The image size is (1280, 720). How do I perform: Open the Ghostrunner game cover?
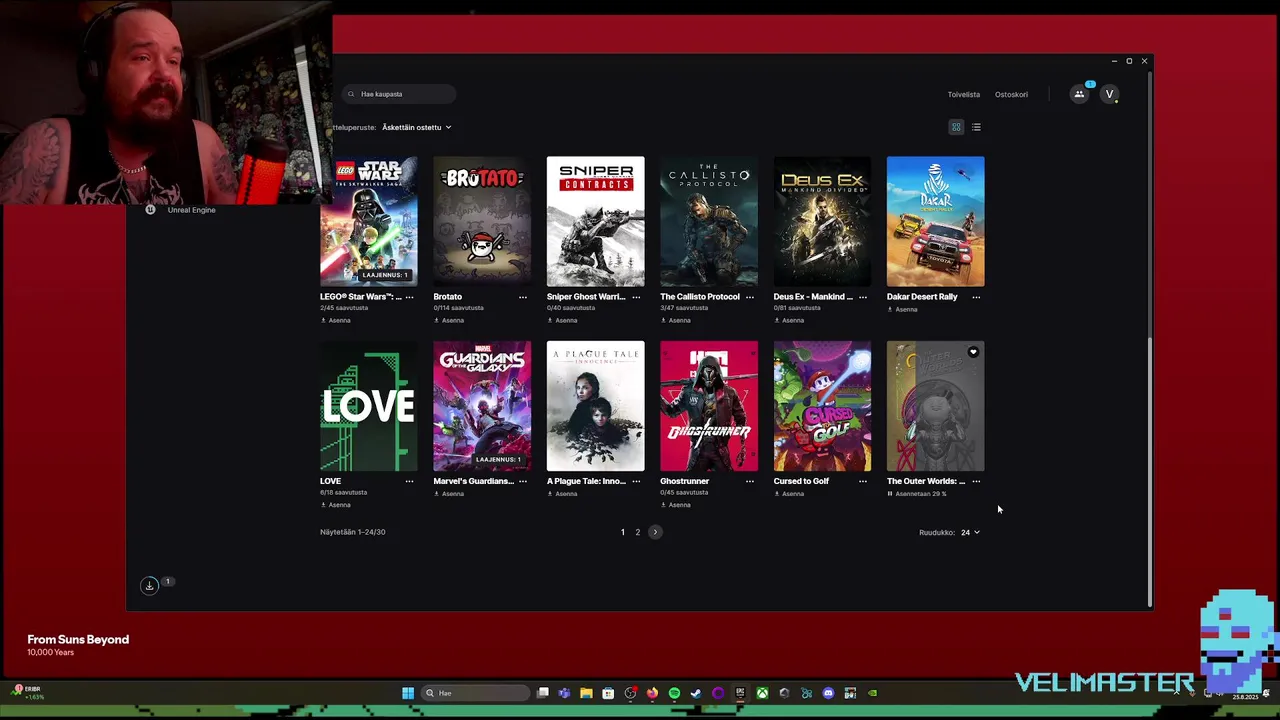[x=709, y=406]
